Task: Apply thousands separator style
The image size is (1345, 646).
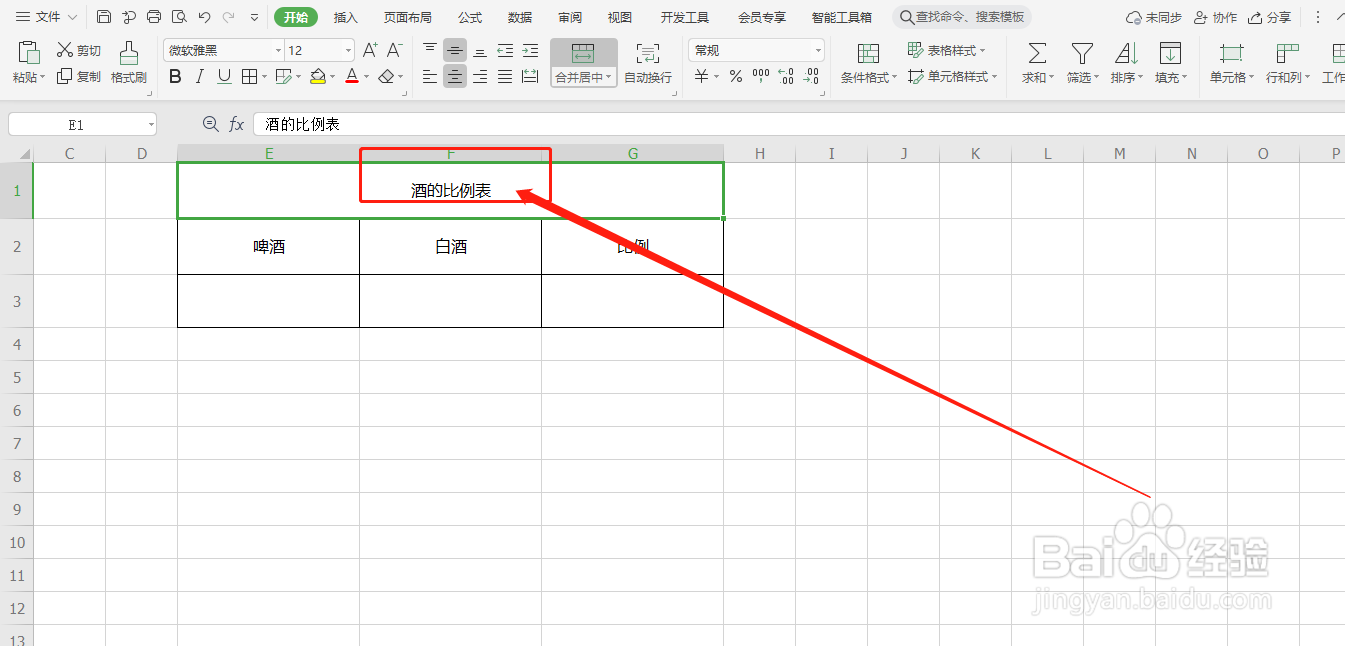Action: click(x=761, y=76)
